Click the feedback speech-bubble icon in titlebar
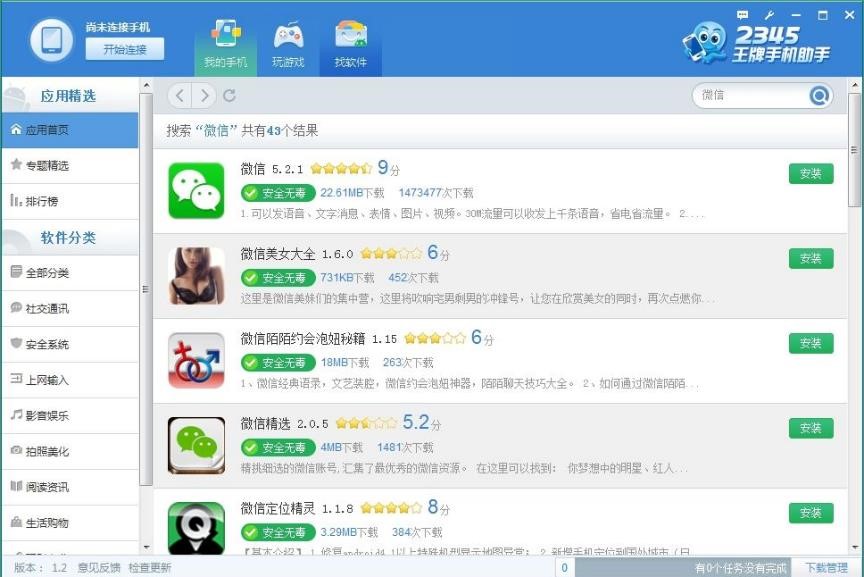The width and height of the screenshot is (864, 577). pos(741,14)
